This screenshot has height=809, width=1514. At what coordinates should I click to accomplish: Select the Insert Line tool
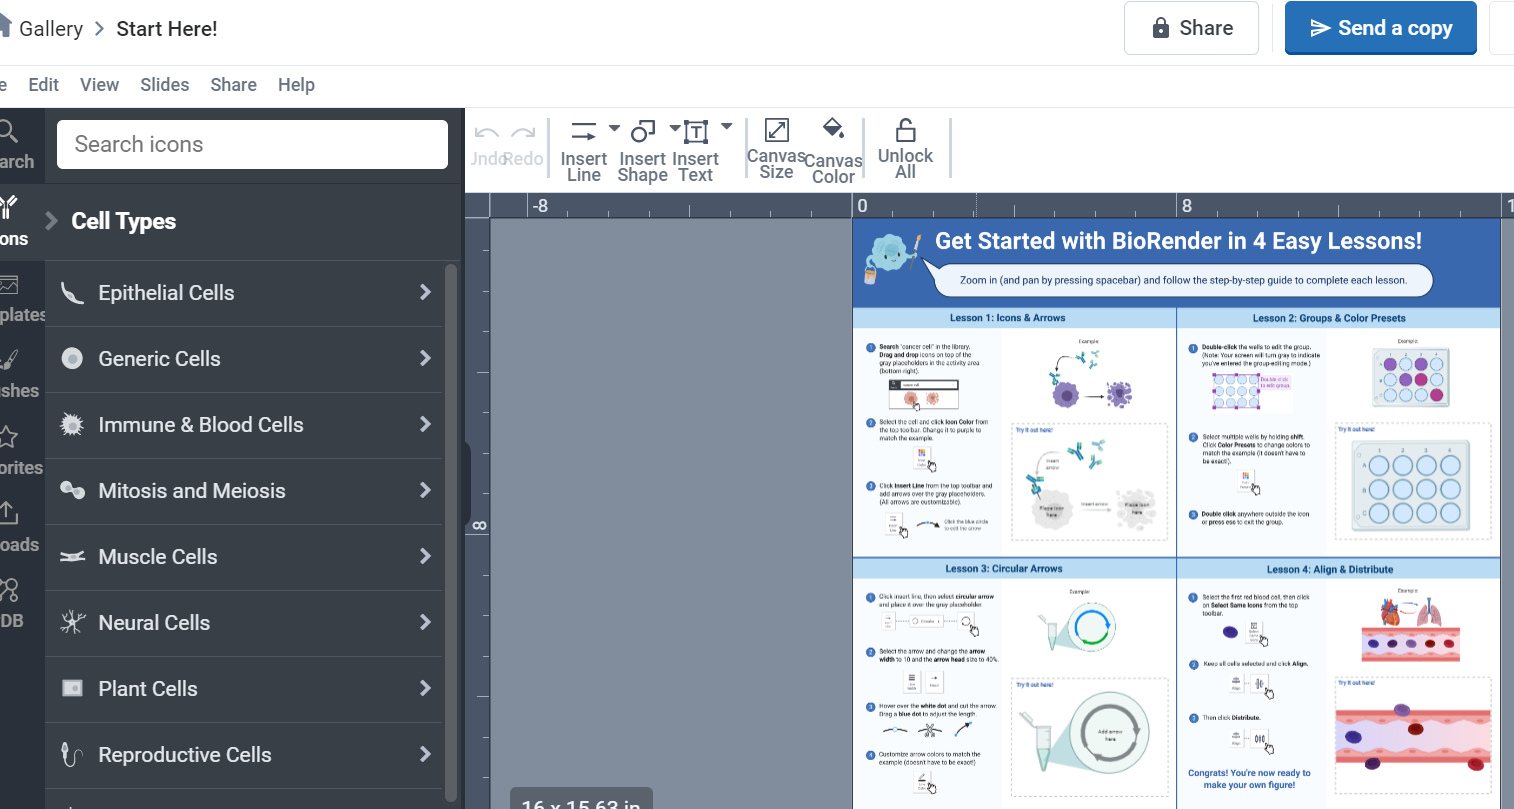tap(584, 150)
